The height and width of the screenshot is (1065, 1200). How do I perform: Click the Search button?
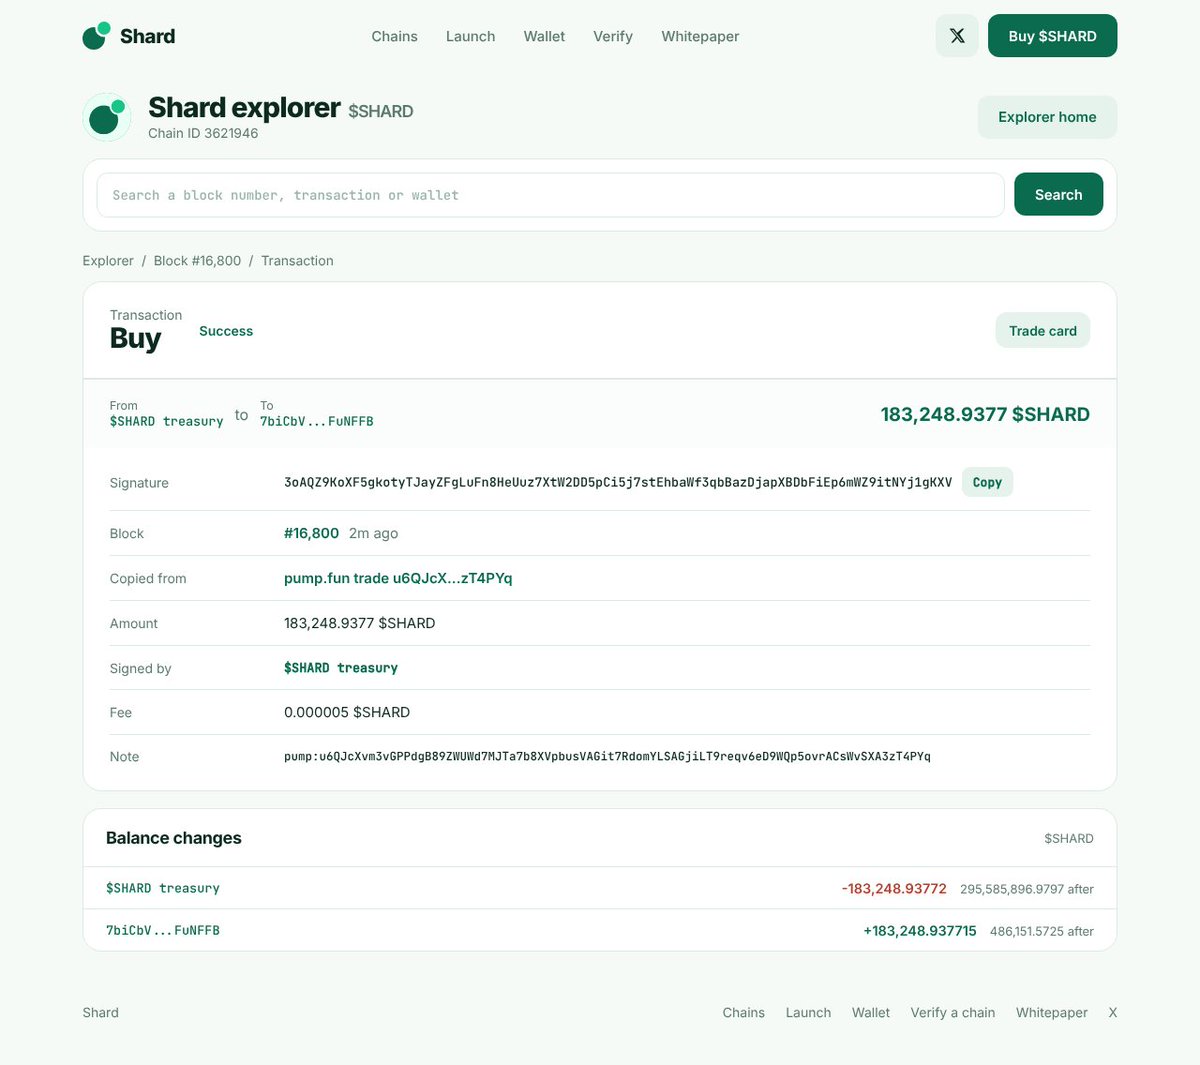(x=1058, y=195)
